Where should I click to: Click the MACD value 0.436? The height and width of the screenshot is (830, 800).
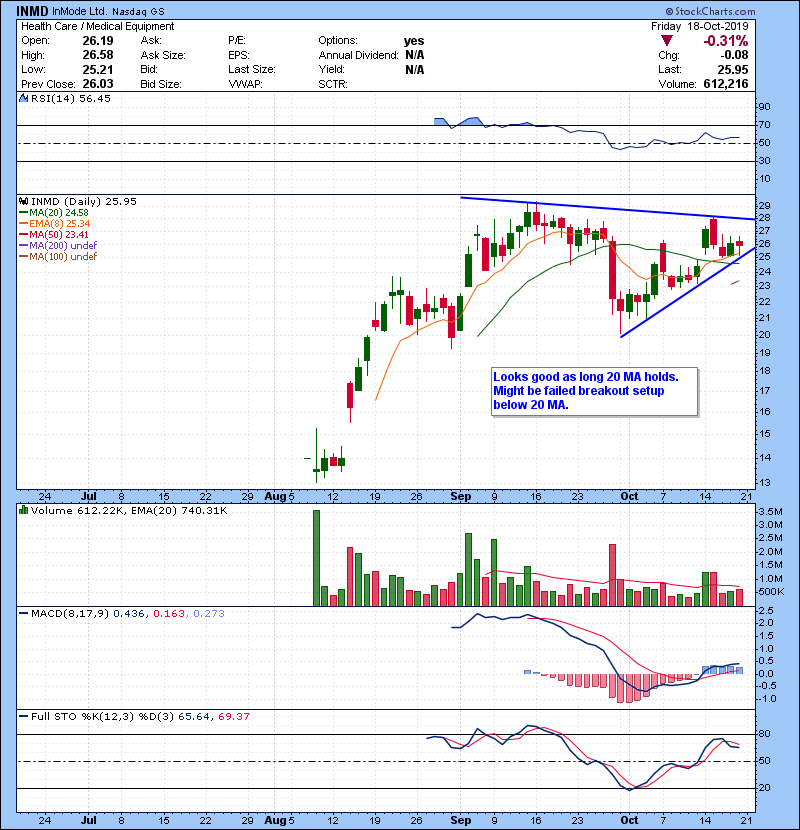pyautogui.click(x=129, y=613)
